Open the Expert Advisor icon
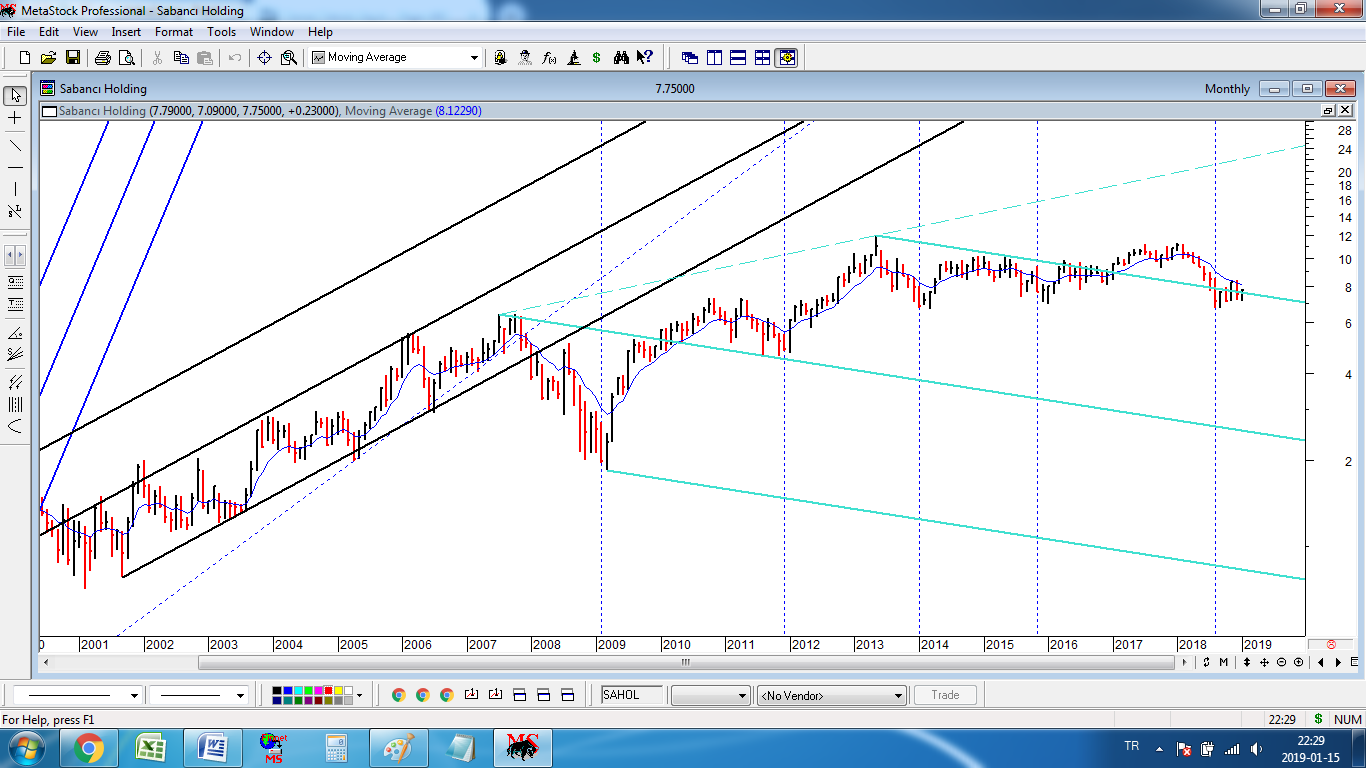Viewport: 1366px width, 768px height. pyautogui.click(x=525, y=57)
